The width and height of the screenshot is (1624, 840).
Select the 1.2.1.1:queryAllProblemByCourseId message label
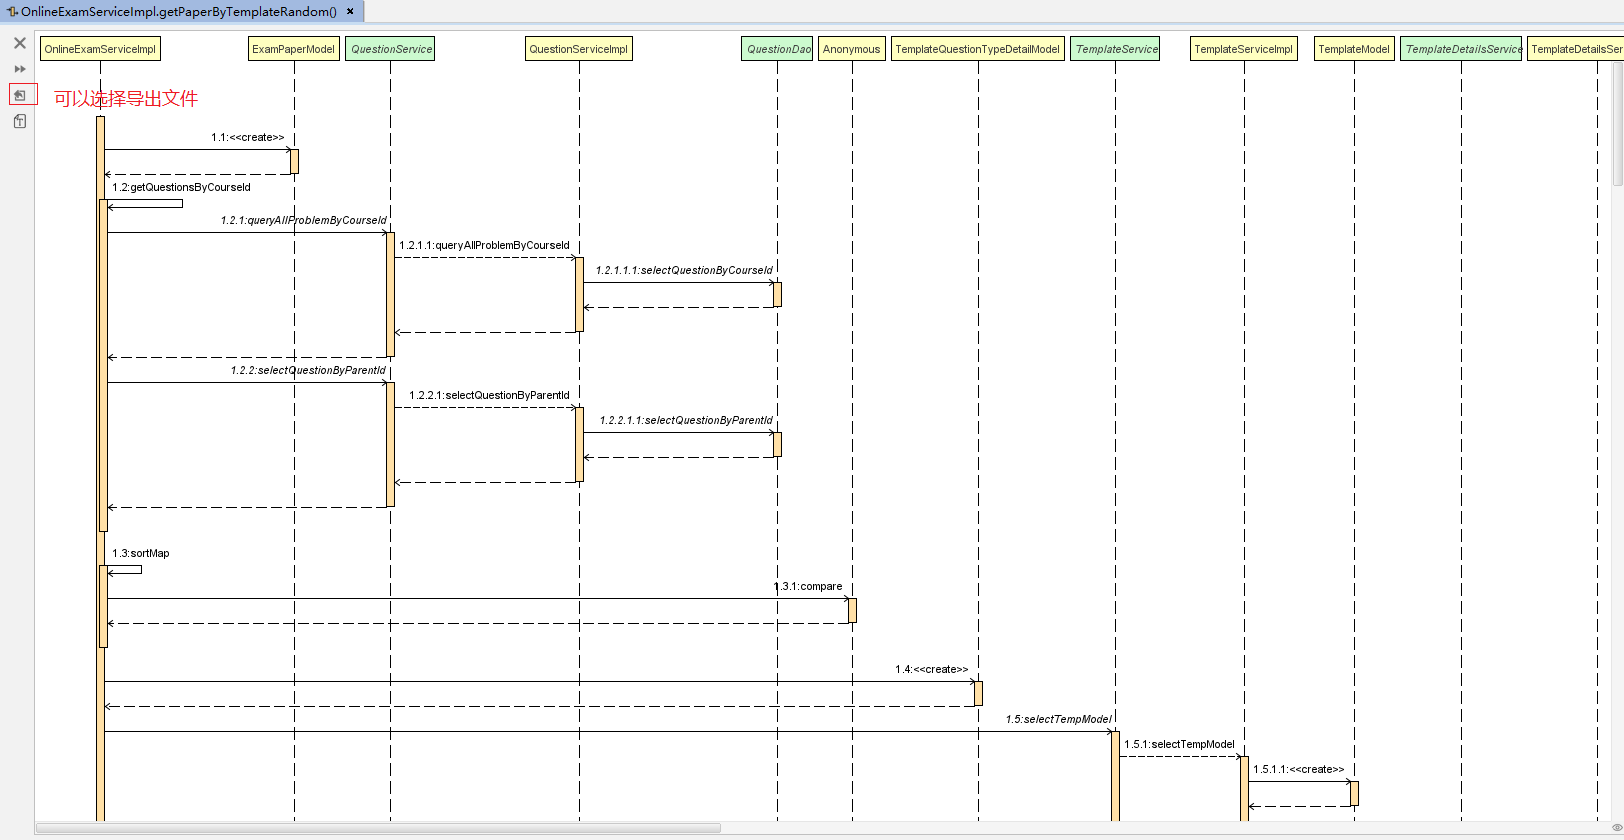pos(484,245)
